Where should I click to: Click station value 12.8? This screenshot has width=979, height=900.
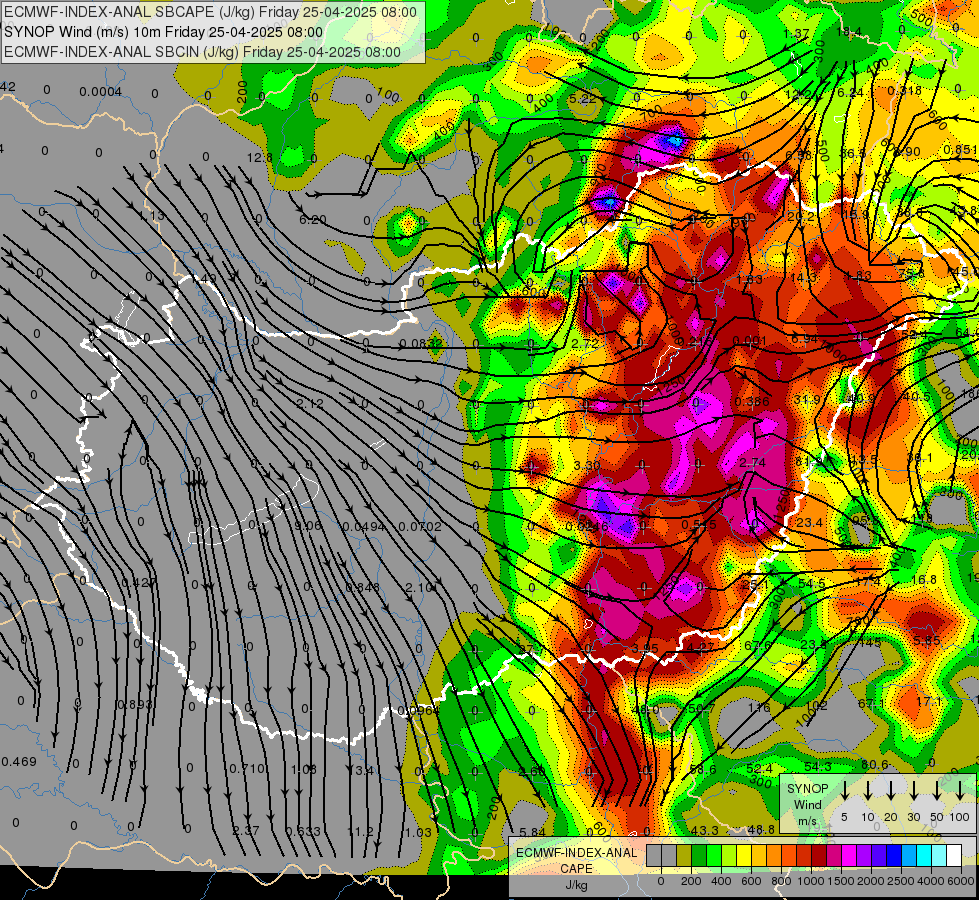260,158
